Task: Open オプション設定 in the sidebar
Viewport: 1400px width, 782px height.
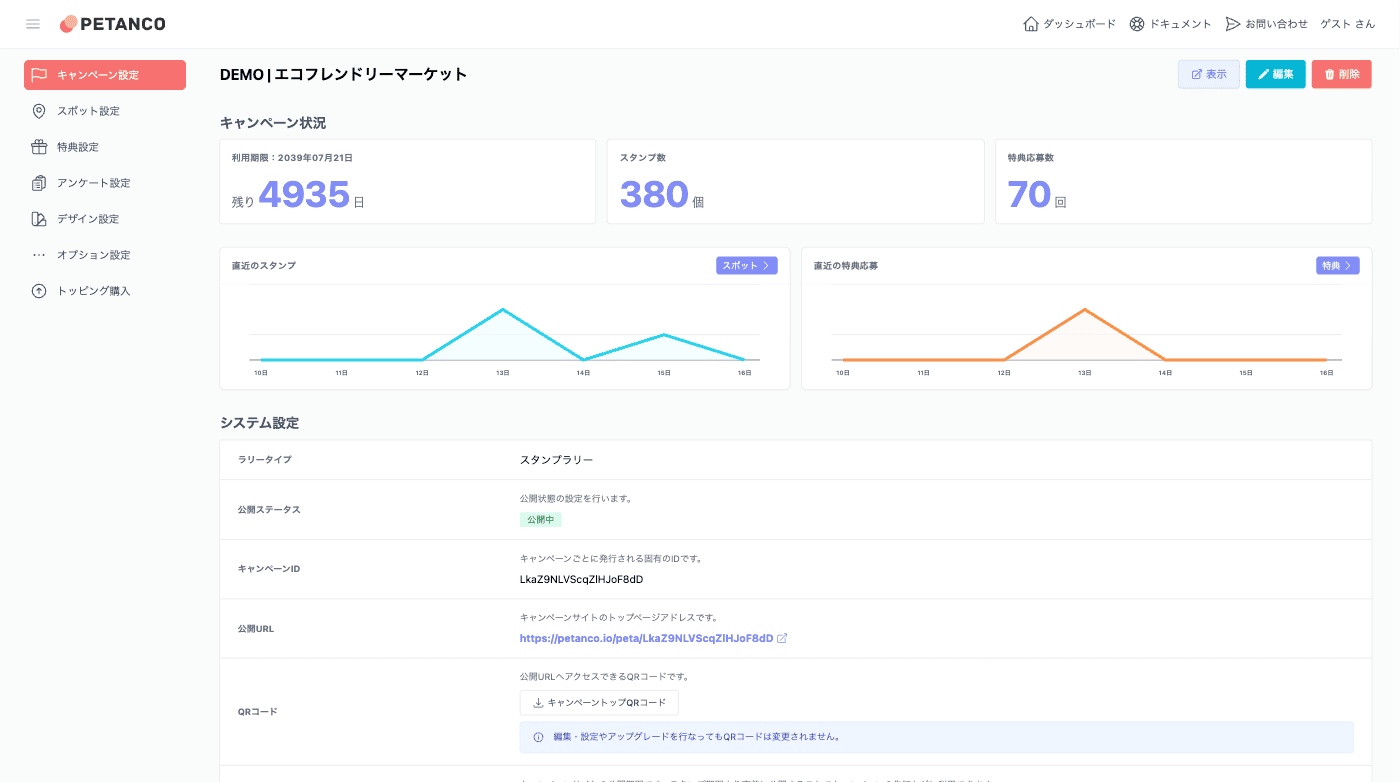Action: tap(93, 255)
